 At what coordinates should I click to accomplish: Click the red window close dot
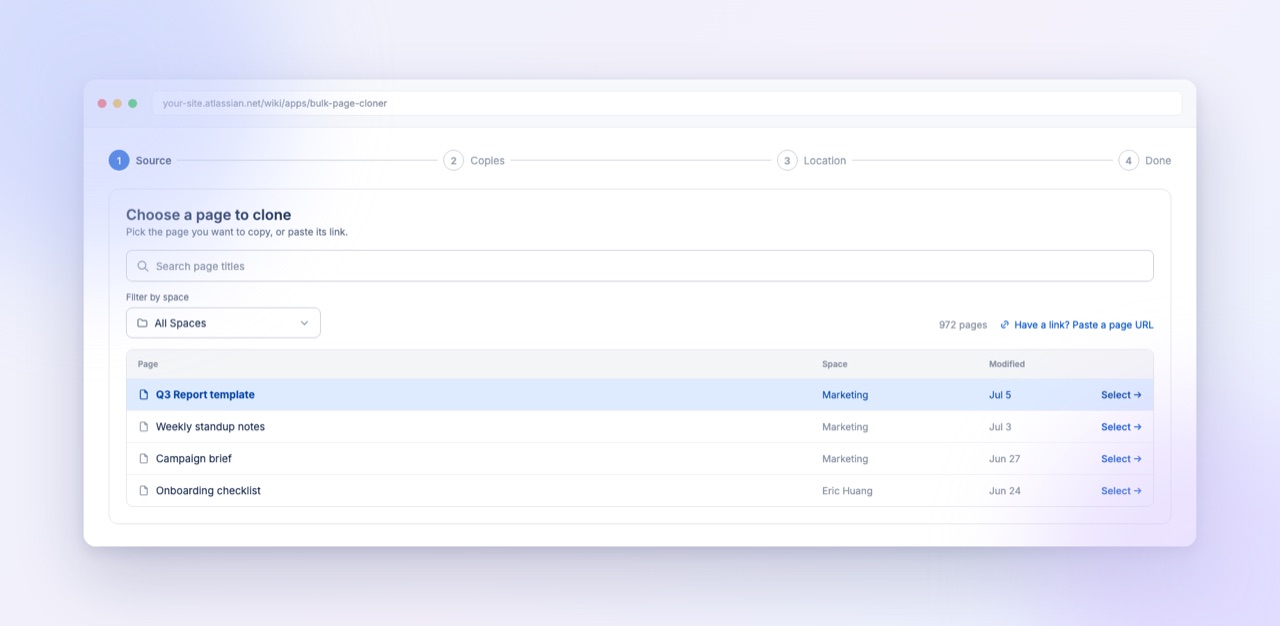(102, 103)
